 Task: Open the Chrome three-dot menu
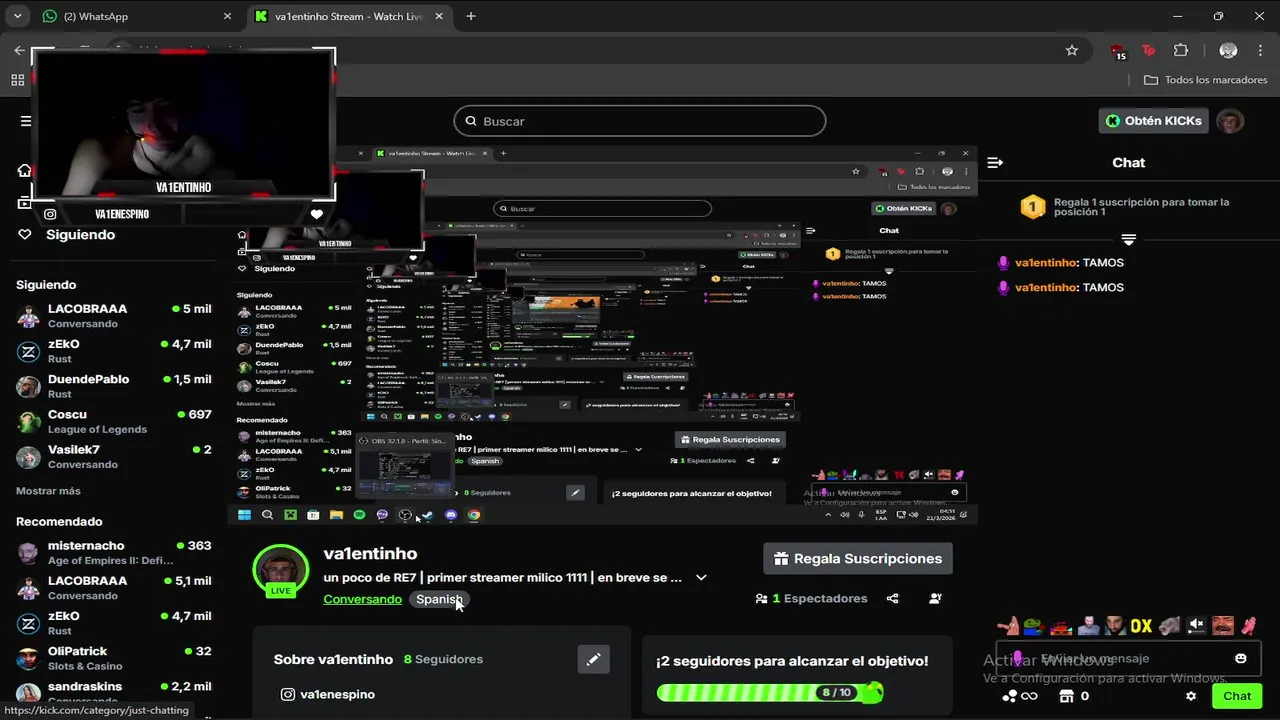pos(1260,50)
